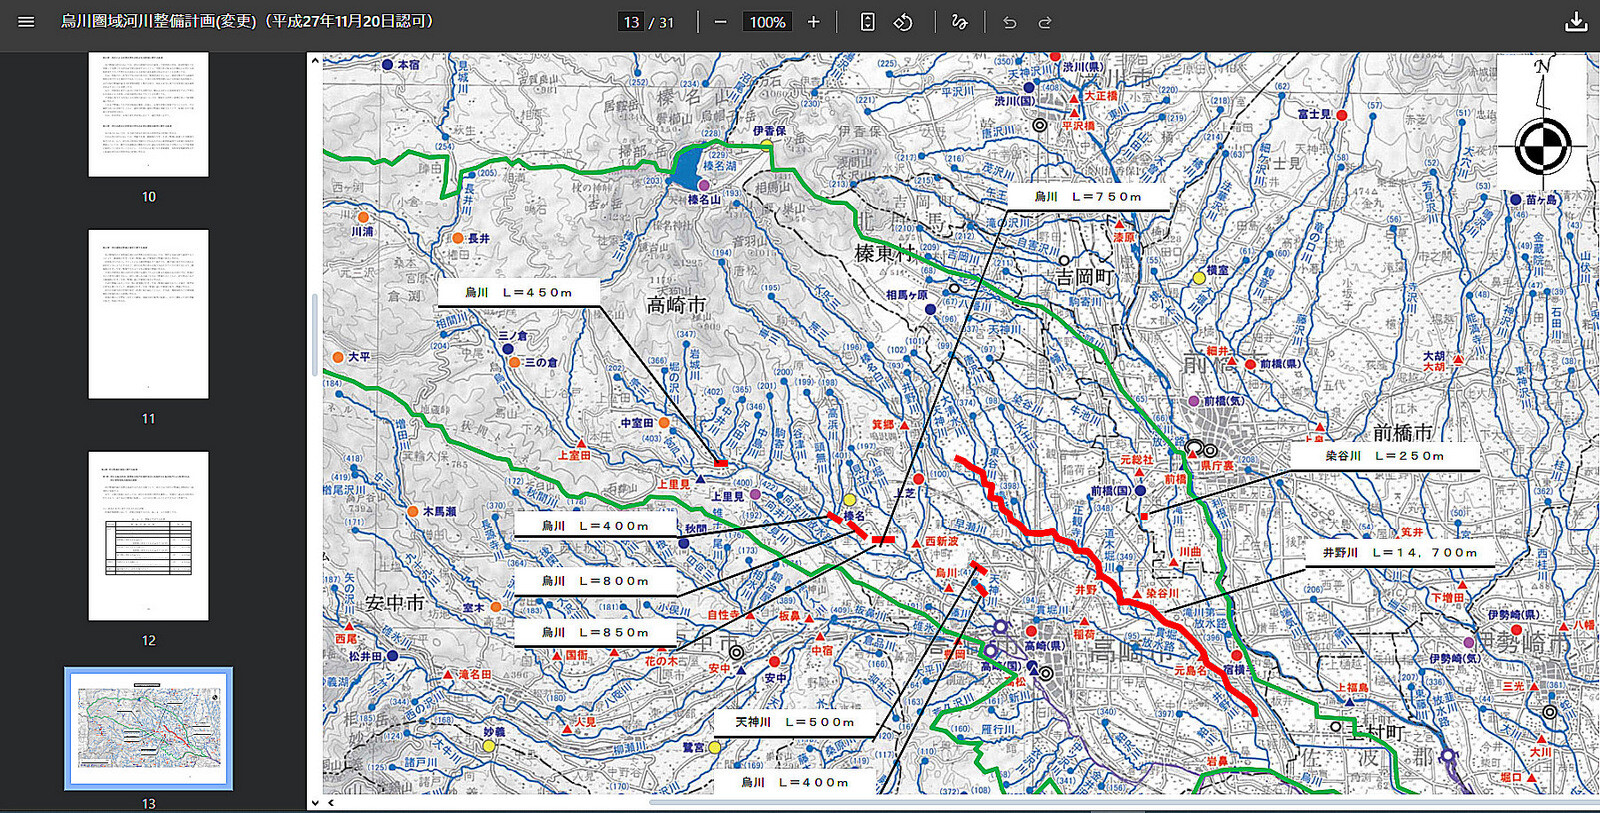
Task: Redo the annotation
Action: point(1045,22)
